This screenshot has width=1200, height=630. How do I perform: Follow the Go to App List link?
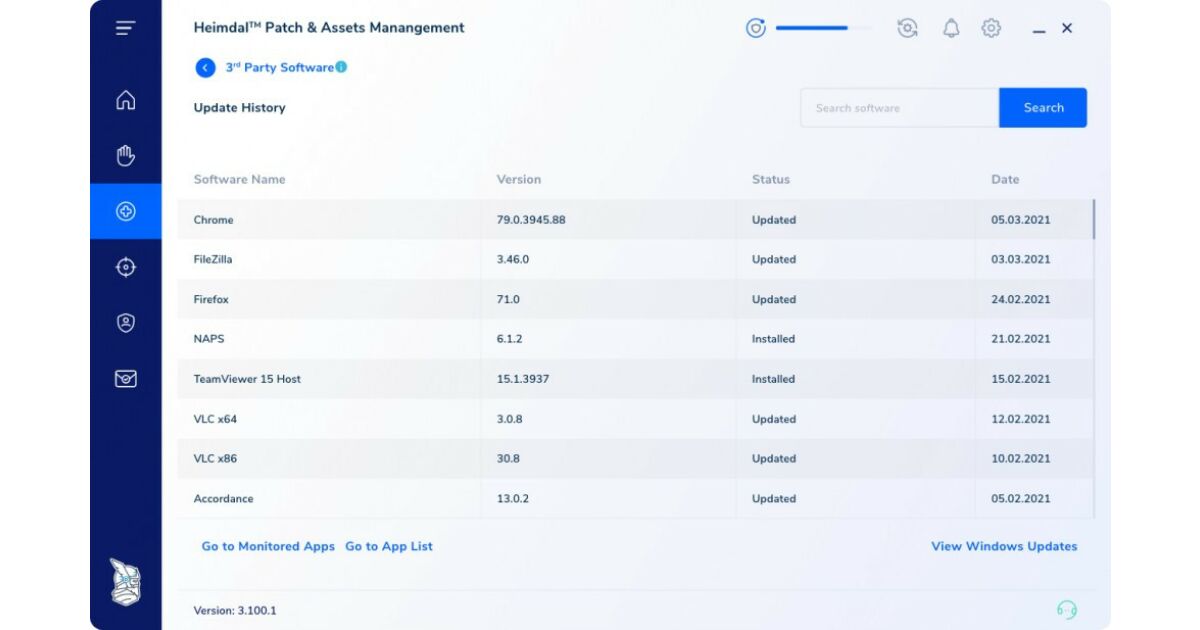tap(389, 546)
